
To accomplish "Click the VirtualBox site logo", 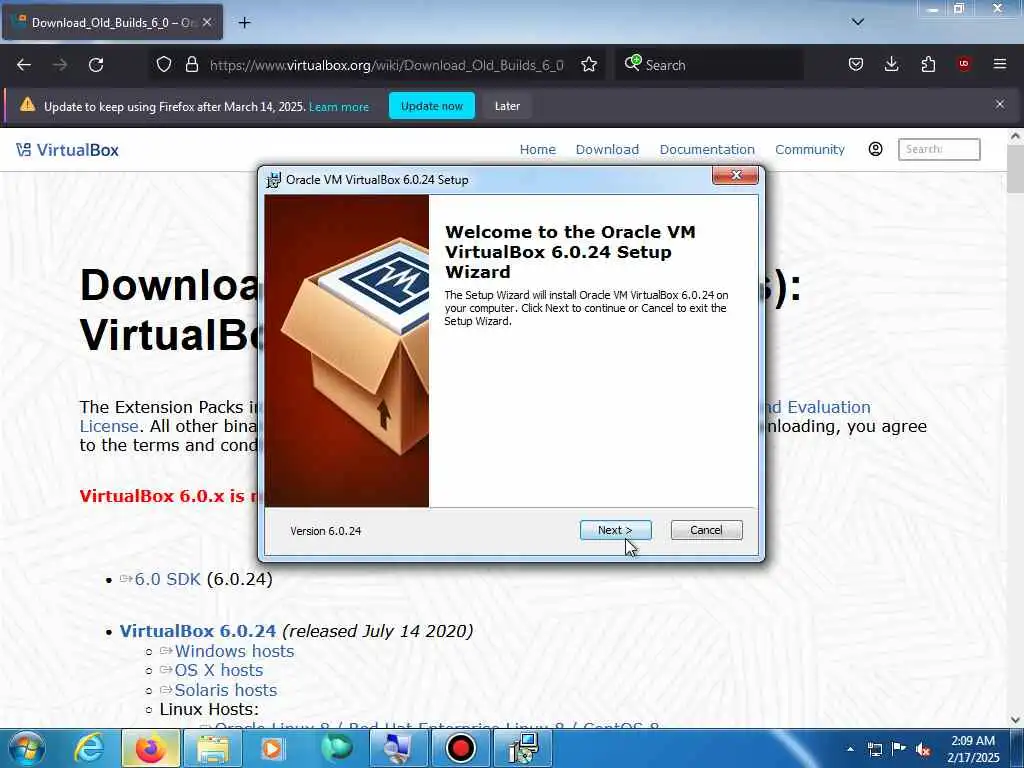I will [68, 150].
